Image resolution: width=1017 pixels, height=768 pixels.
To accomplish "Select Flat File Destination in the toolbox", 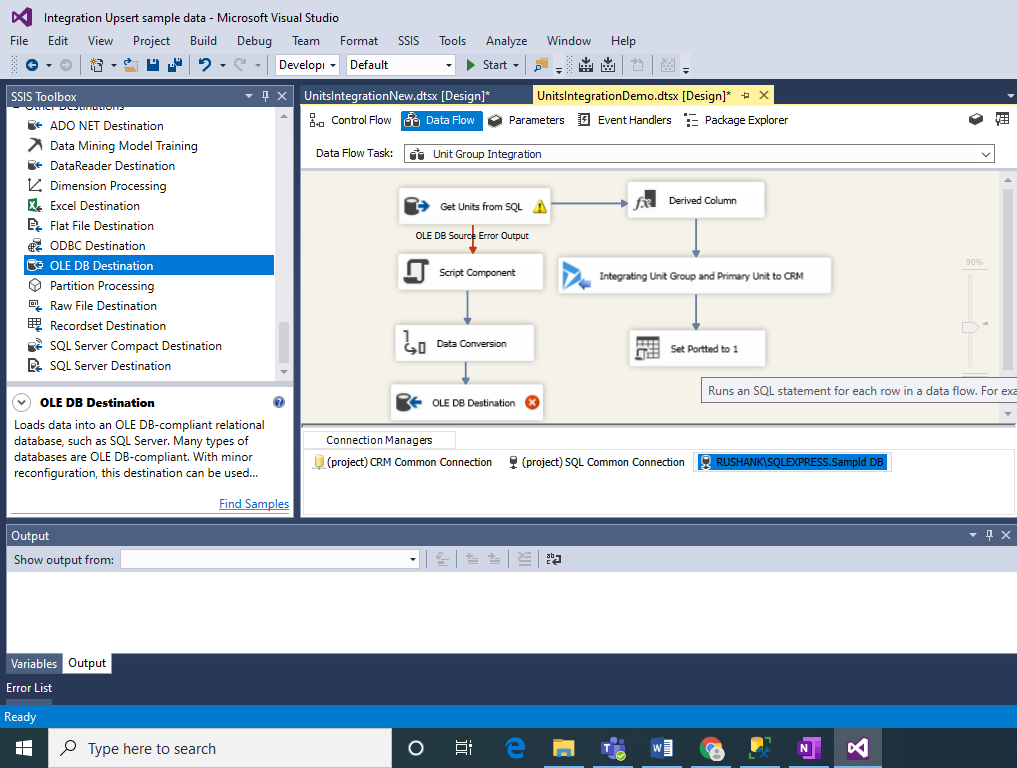I will [x=102, y=226].
